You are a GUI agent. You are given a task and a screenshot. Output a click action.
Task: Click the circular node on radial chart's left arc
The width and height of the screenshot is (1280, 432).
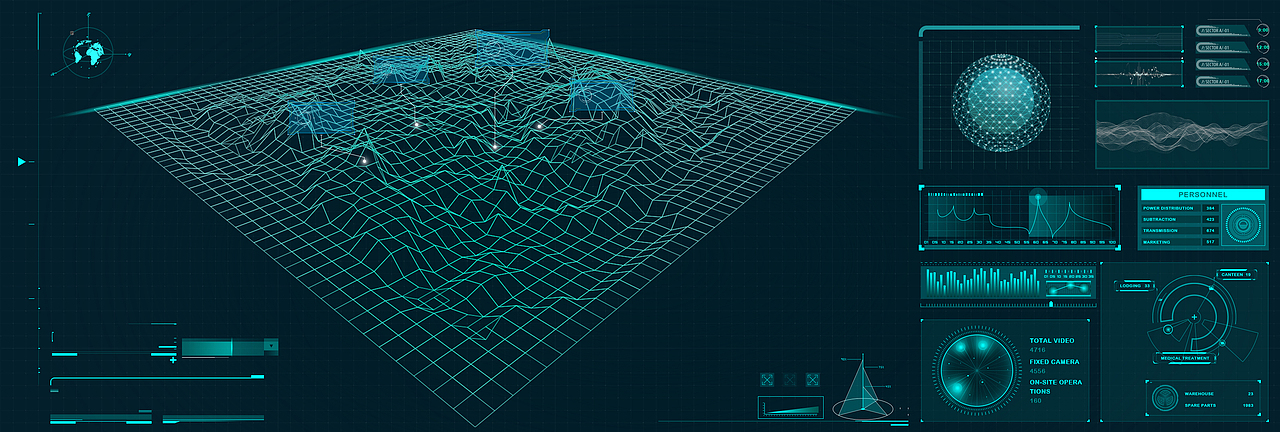(1166, 328)
